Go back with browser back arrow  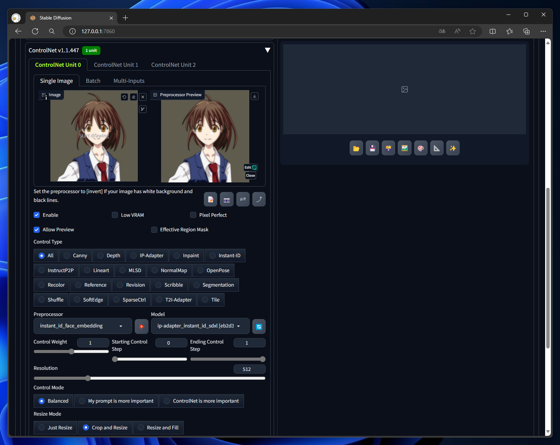tap(18, 31)
